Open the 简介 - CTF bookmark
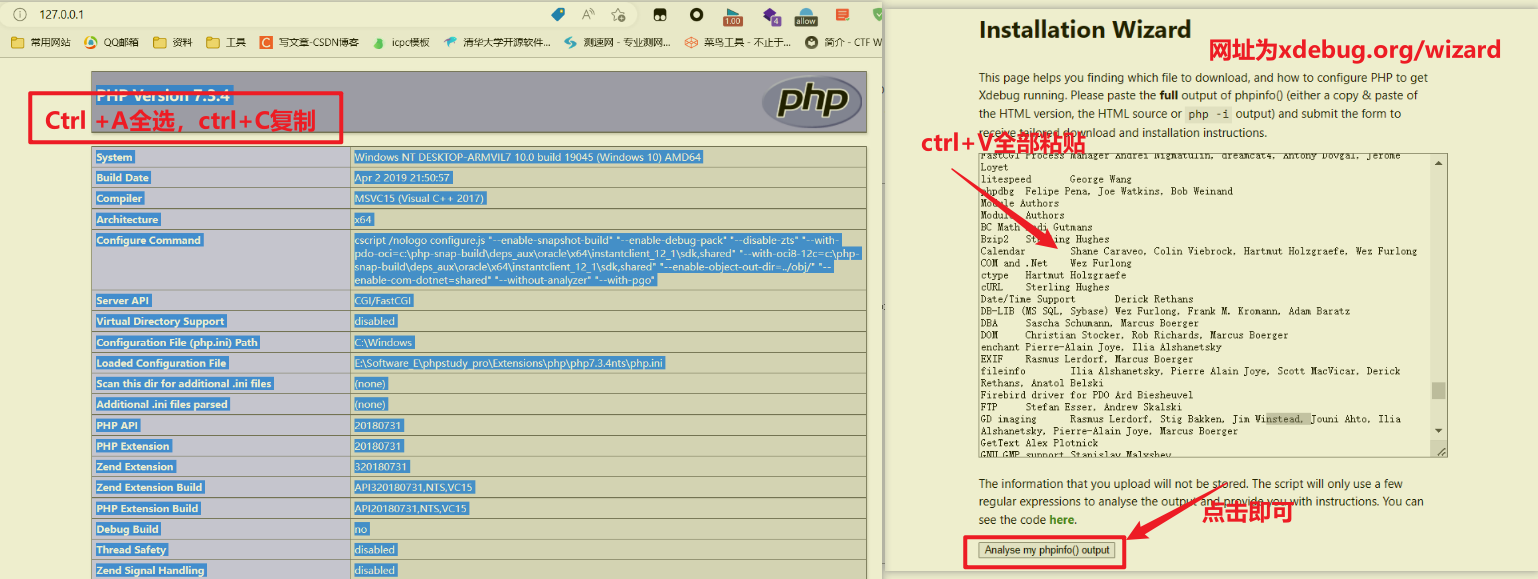 point(844,42)
